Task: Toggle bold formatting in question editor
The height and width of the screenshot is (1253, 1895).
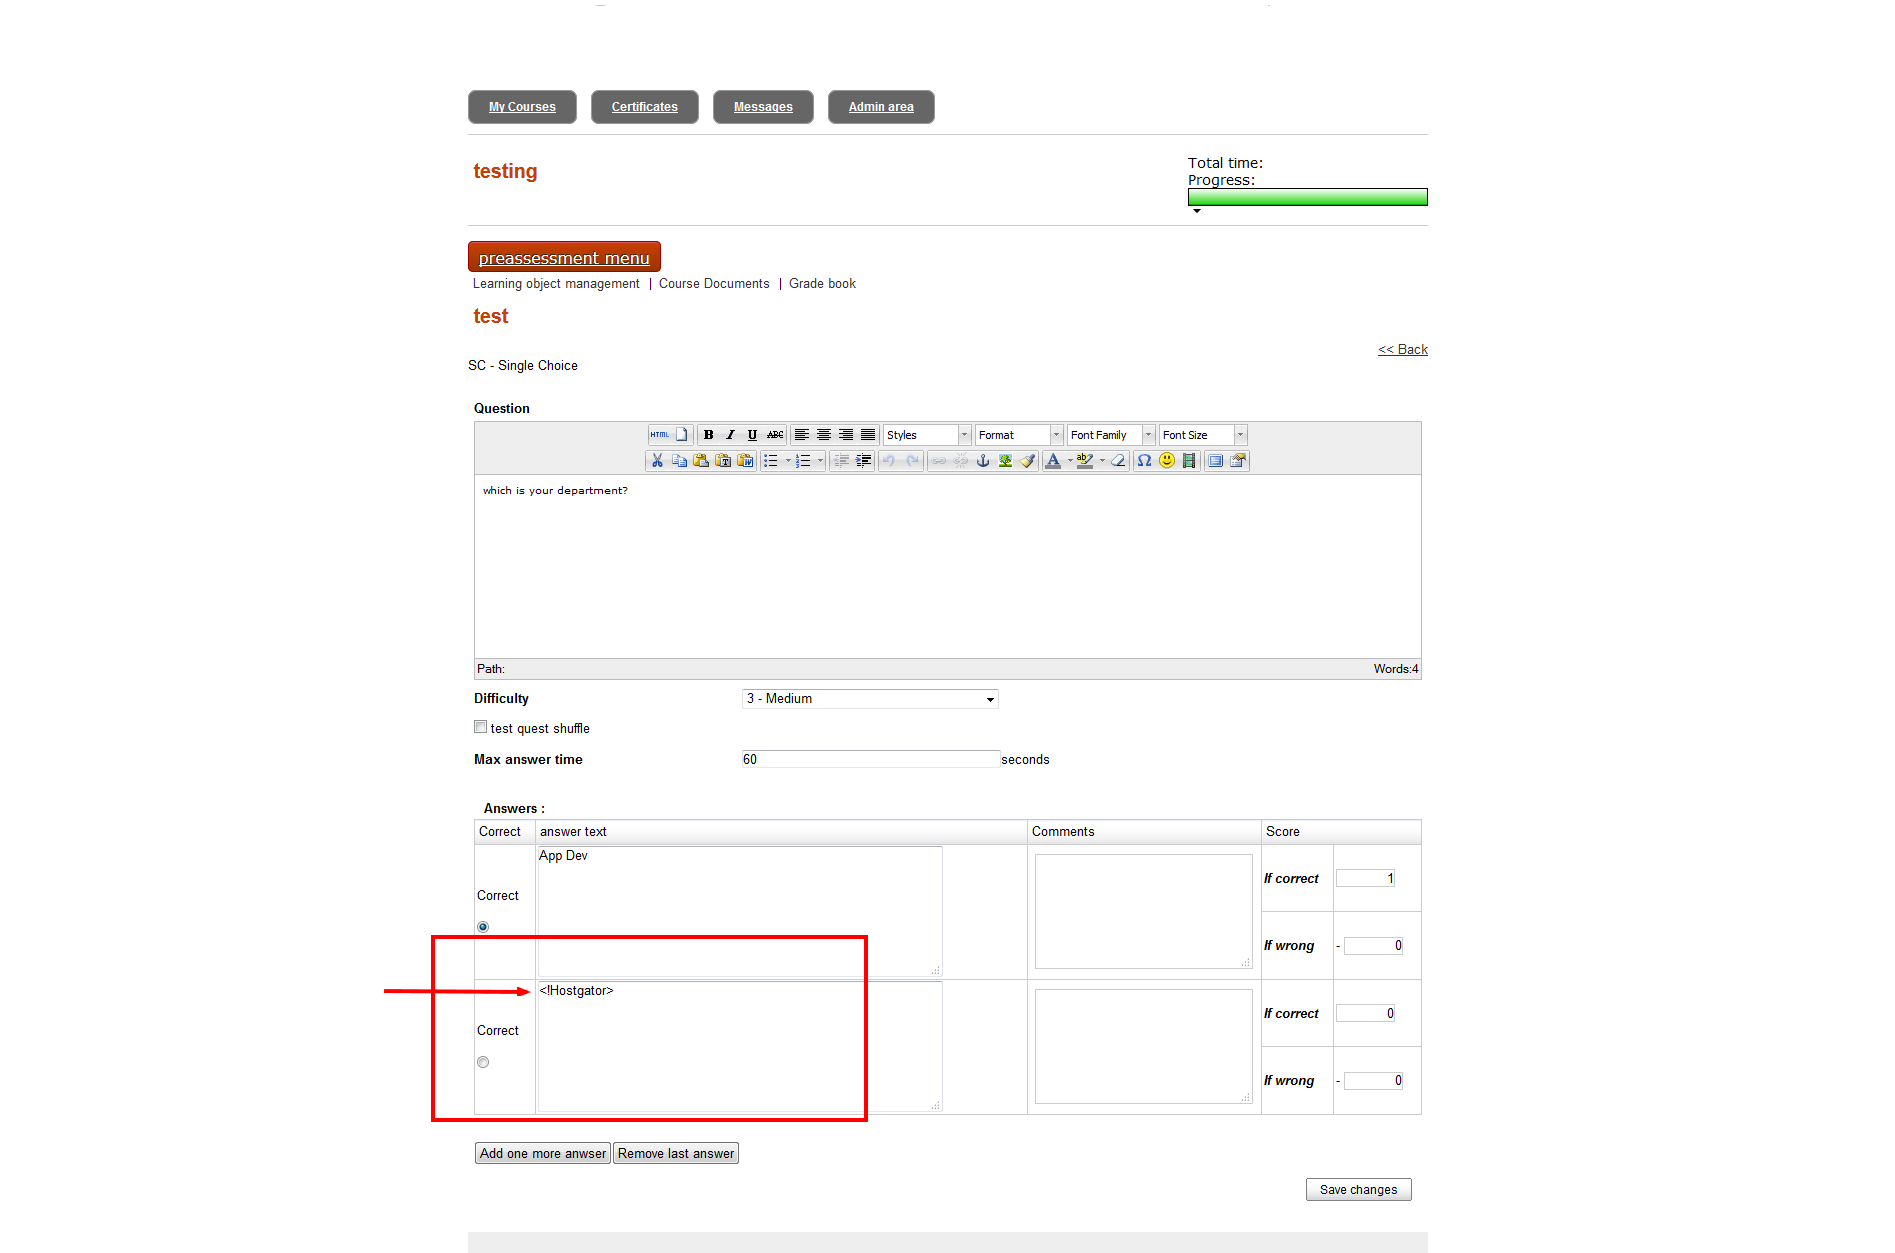Action: pyautogui.click(x=708, y=435)
